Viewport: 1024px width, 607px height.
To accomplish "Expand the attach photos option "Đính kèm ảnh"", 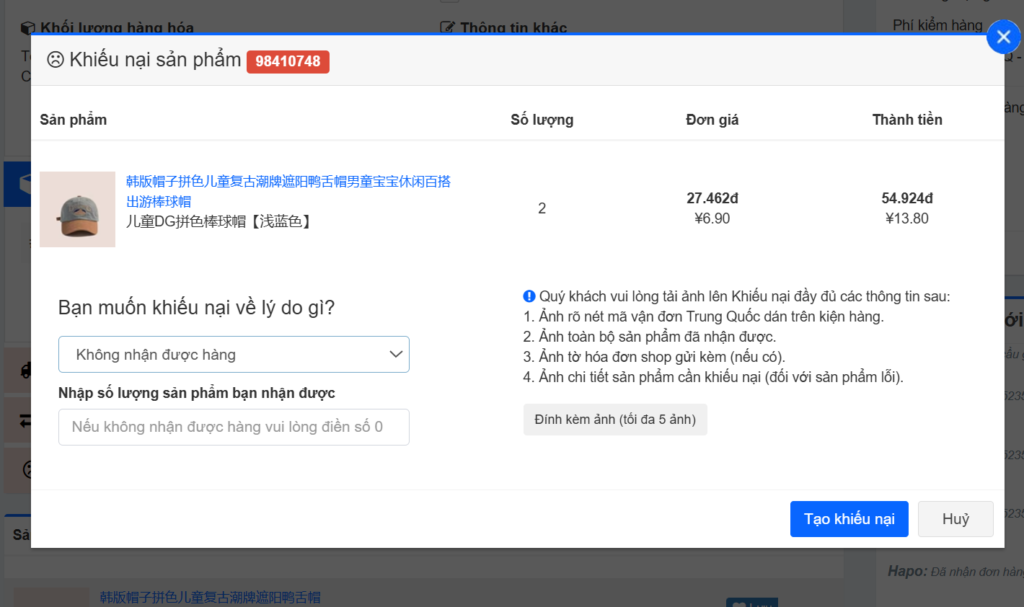I will click(x=615, y=419).
